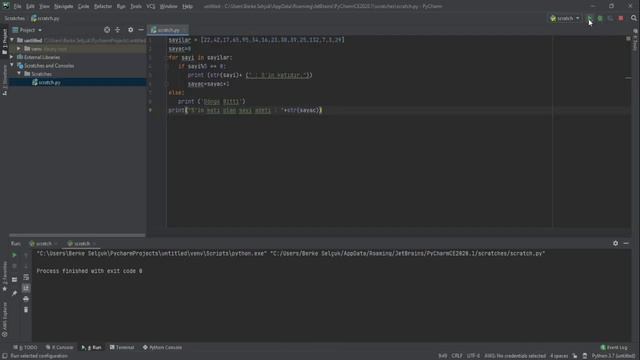Collapse the Scratches folder
The height and width of the screenshot is (360, 640).
[19, 74]
